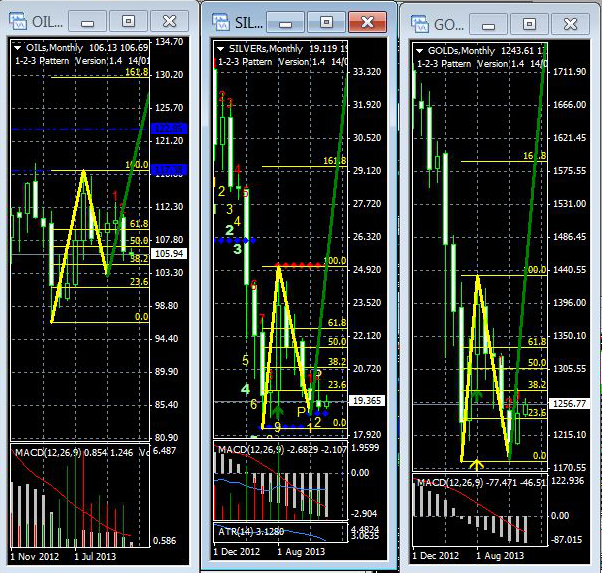Click the MACD(12,26,9) label in OIL chart
Screen dimensions: 602x573
[48, 452]
